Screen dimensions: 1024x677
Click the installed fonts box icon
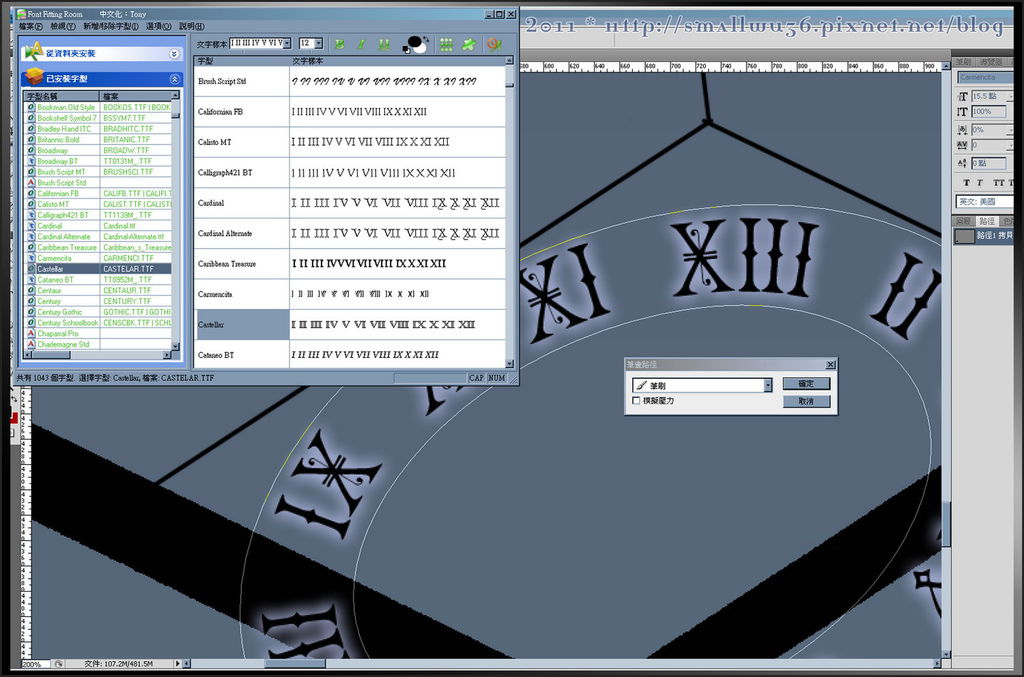(33, 78)
